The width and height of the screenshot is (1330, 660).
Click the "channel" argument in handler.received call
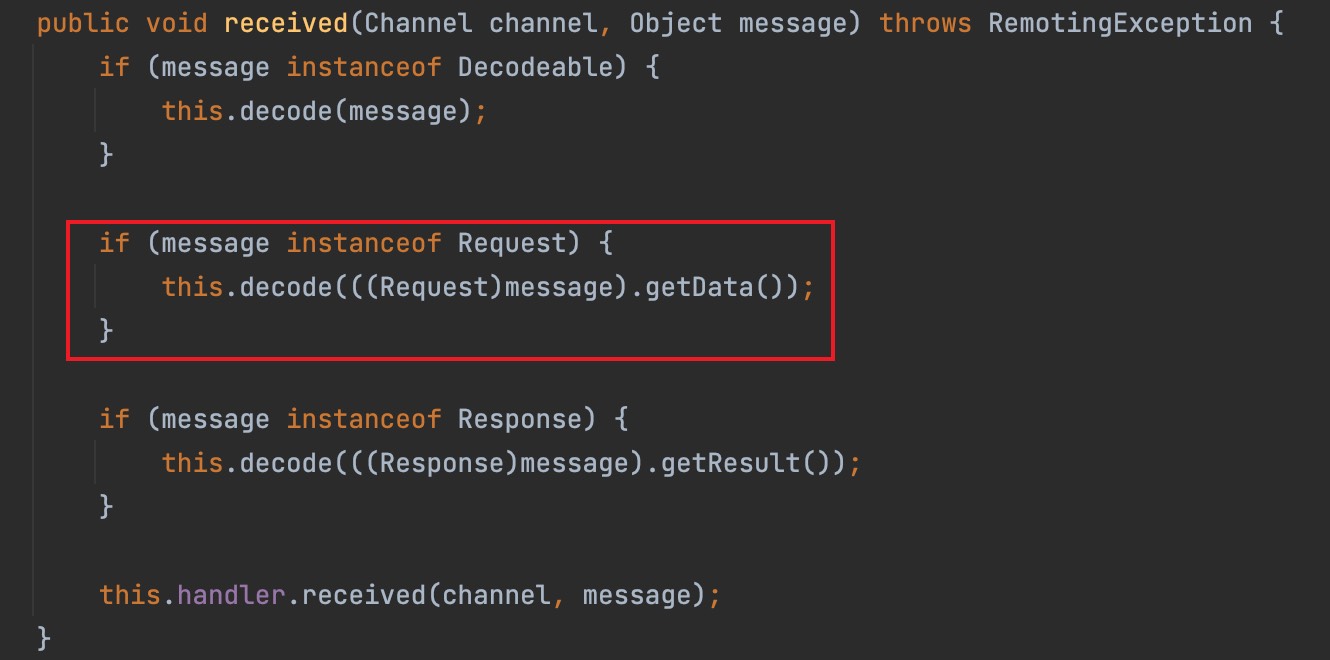[x=496, y=595]
